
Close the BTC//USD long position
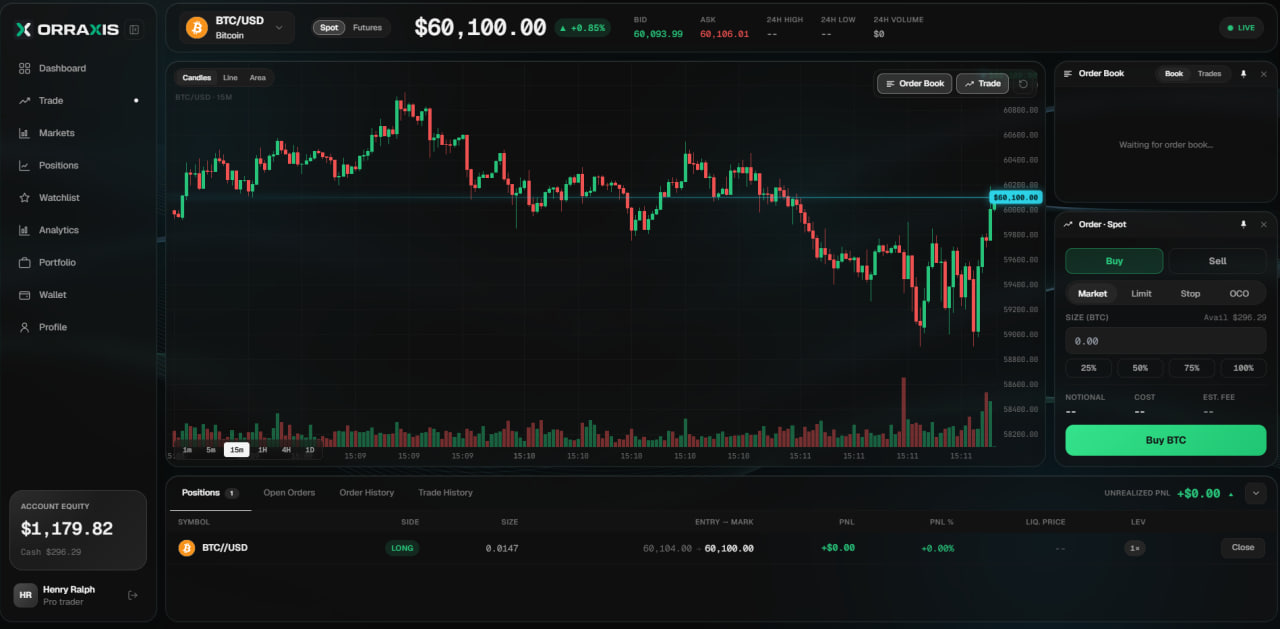tap(1243, 548)
